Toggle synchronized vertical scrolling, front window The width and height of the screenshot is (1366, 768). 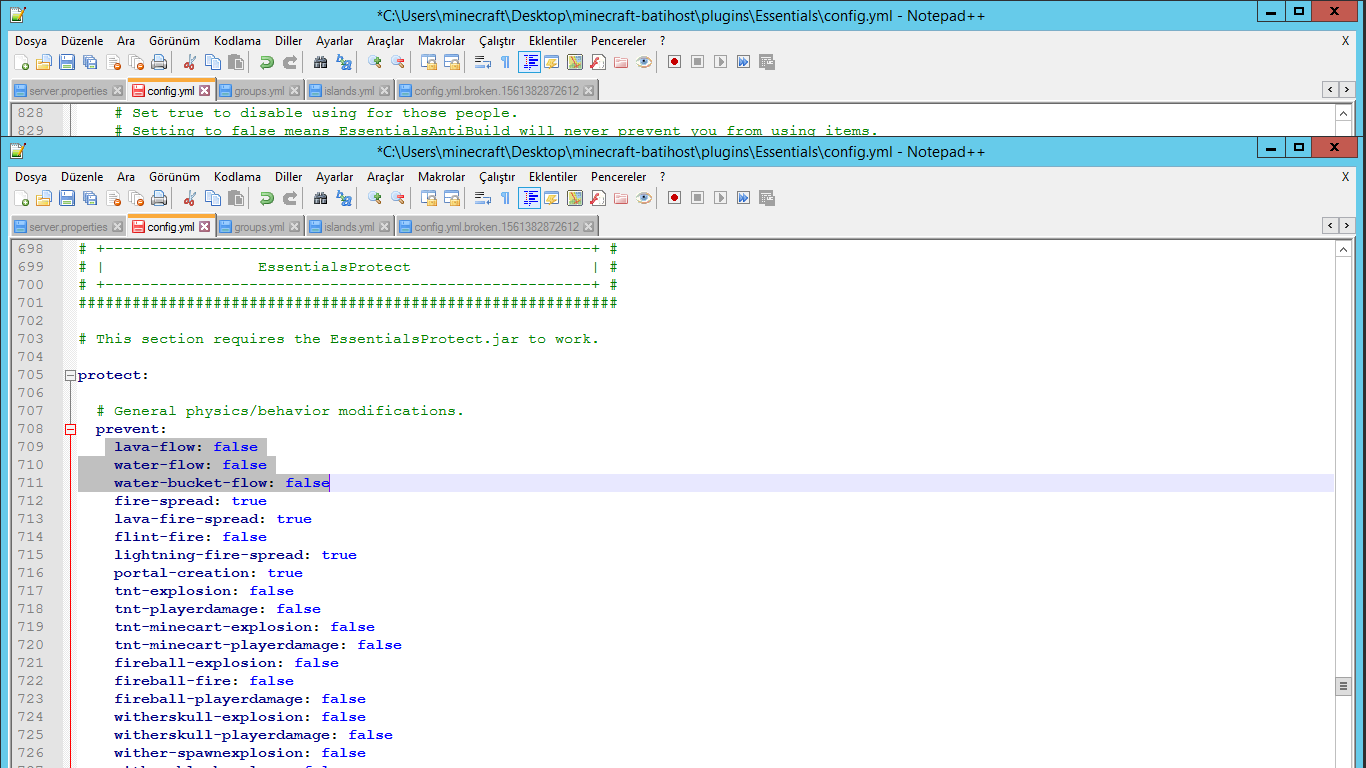428,198
